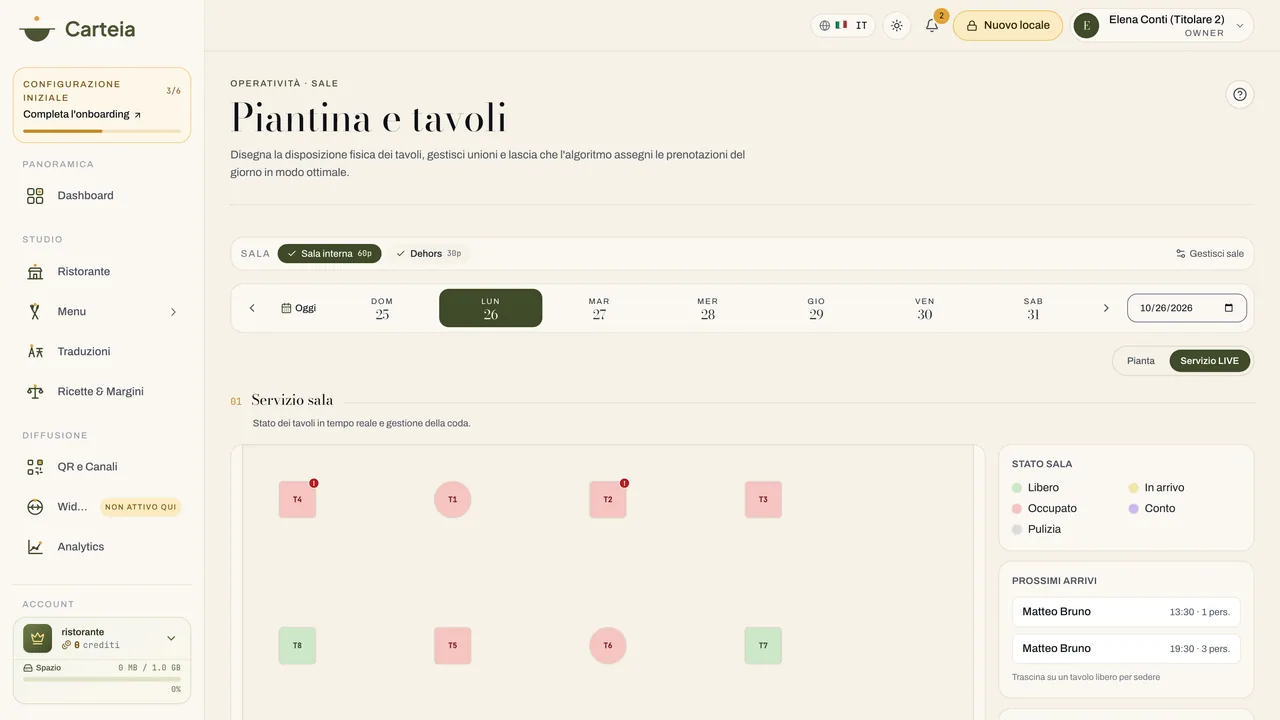This screenshot has height=720, width=1280.
Task: Open Analytics chart icon
Action: tap(35, 547)
